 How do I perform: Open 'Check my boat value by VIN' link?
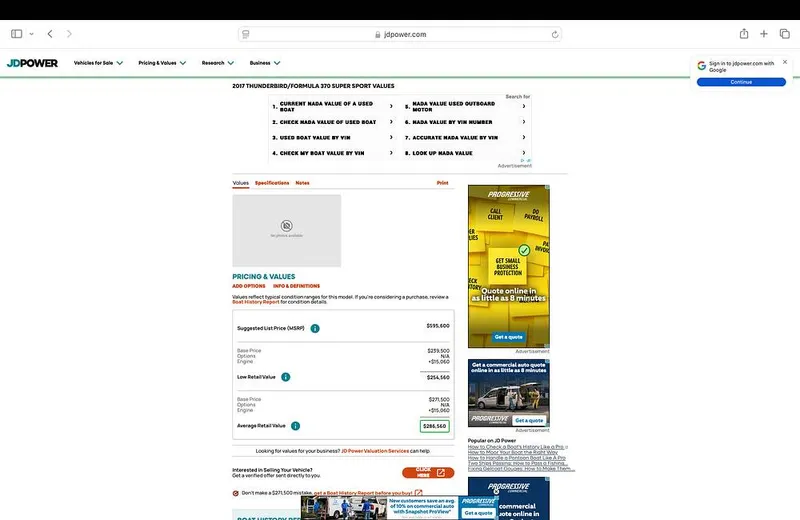pos(333,153)
